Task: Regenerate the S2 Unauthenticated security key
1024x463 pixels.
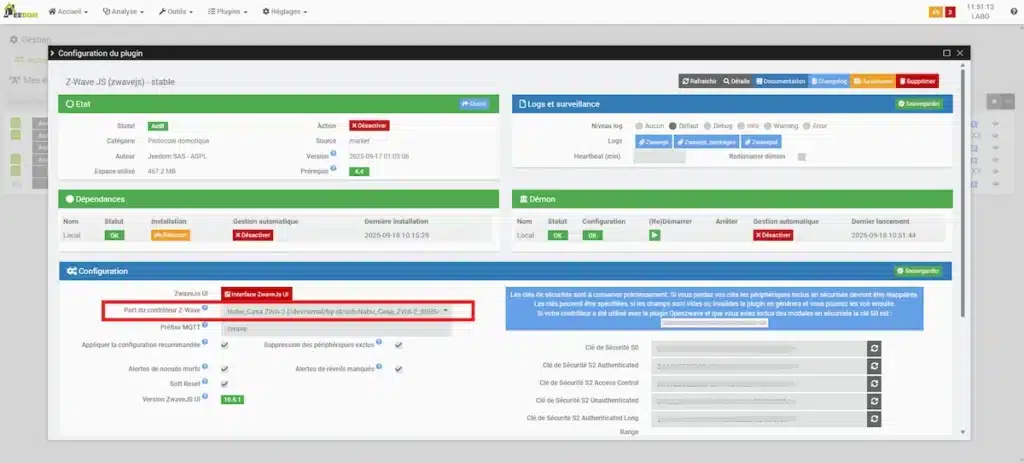Action: click(x=874, y=401)
